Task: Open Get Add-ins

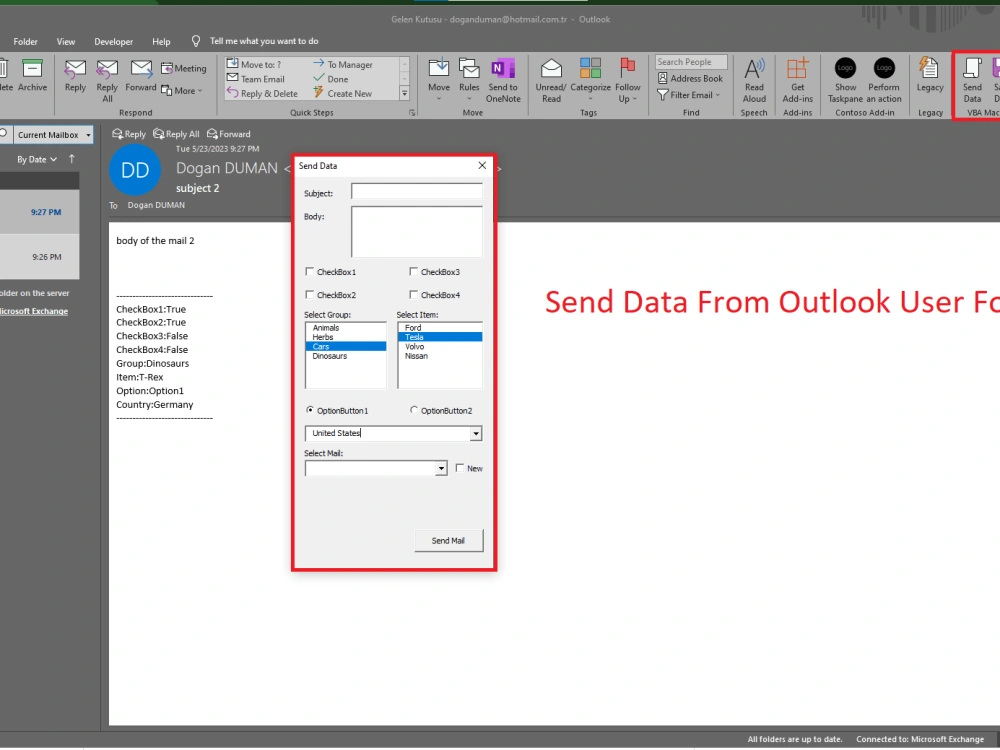Action: point(797,75)
